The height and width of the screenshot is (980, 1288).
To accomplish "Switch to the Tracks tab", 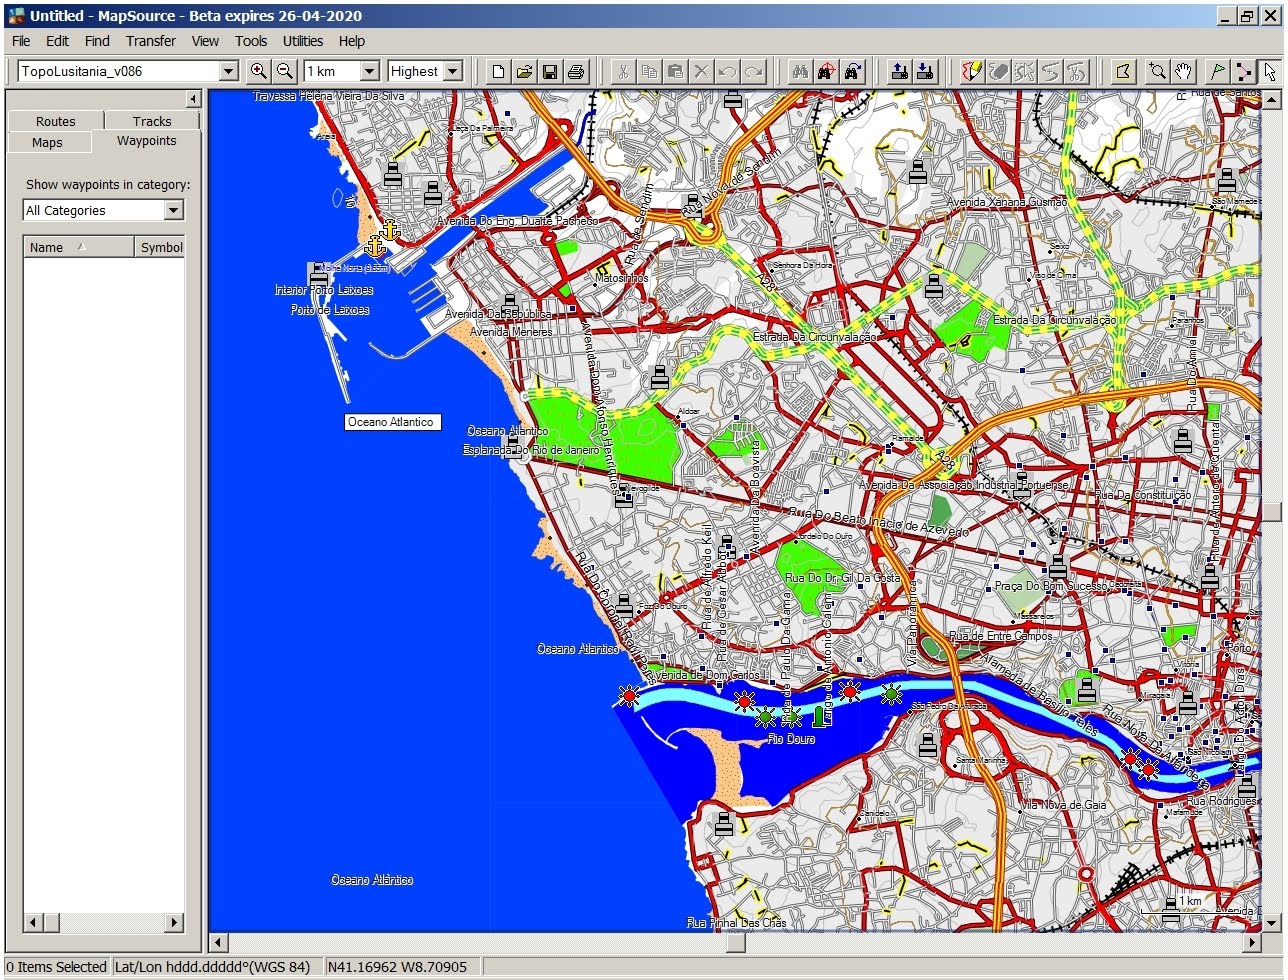I will tap(152, 121).
